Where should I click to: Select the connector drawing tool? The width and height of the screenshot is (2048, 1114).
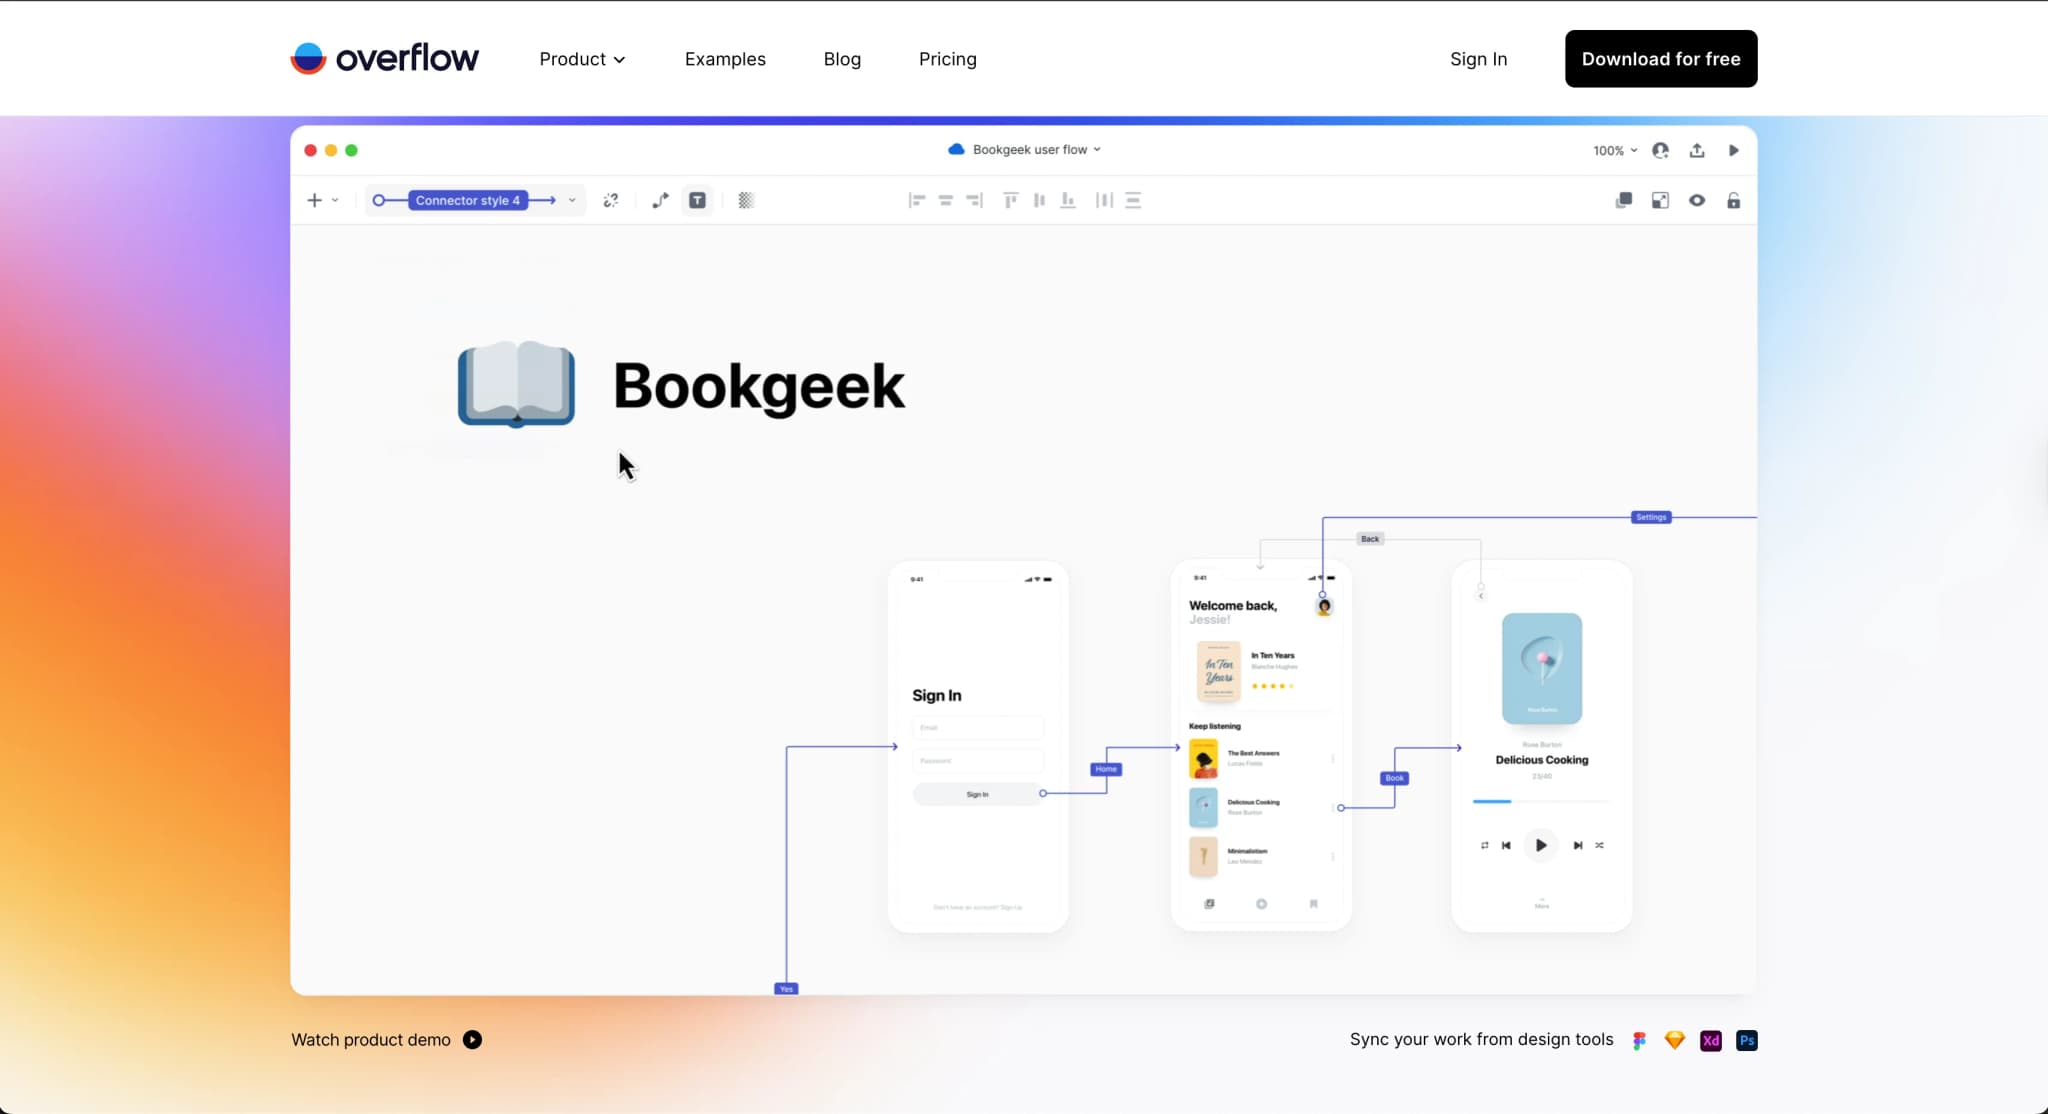660,200
